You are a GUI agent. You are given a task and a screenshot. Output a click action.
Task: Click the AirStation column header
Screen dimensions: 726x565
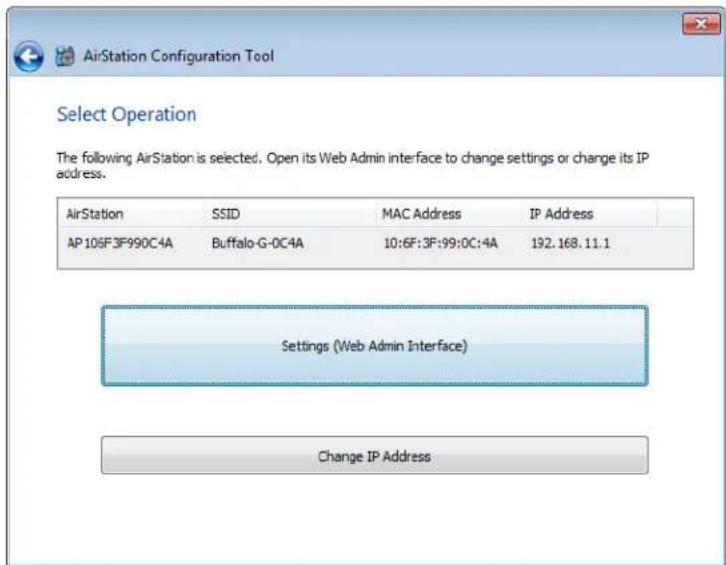131,213
